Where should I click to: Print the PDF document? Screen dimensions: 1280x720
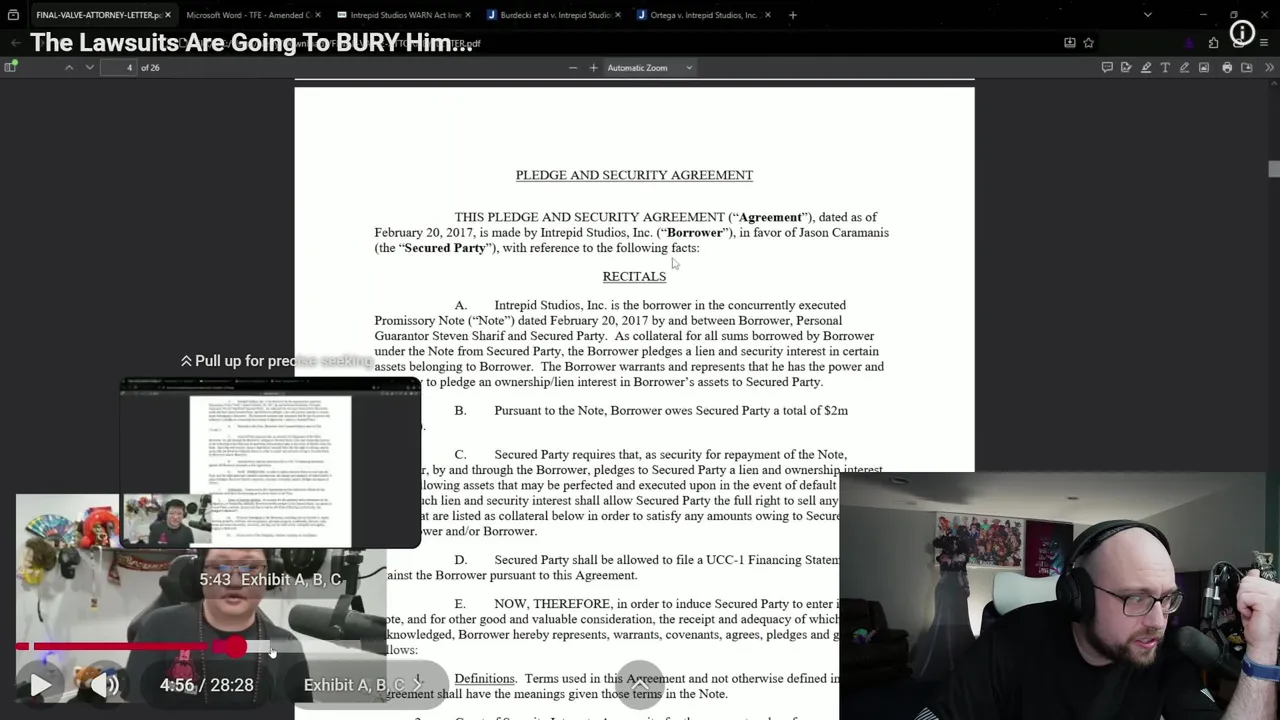point(1227,67)
